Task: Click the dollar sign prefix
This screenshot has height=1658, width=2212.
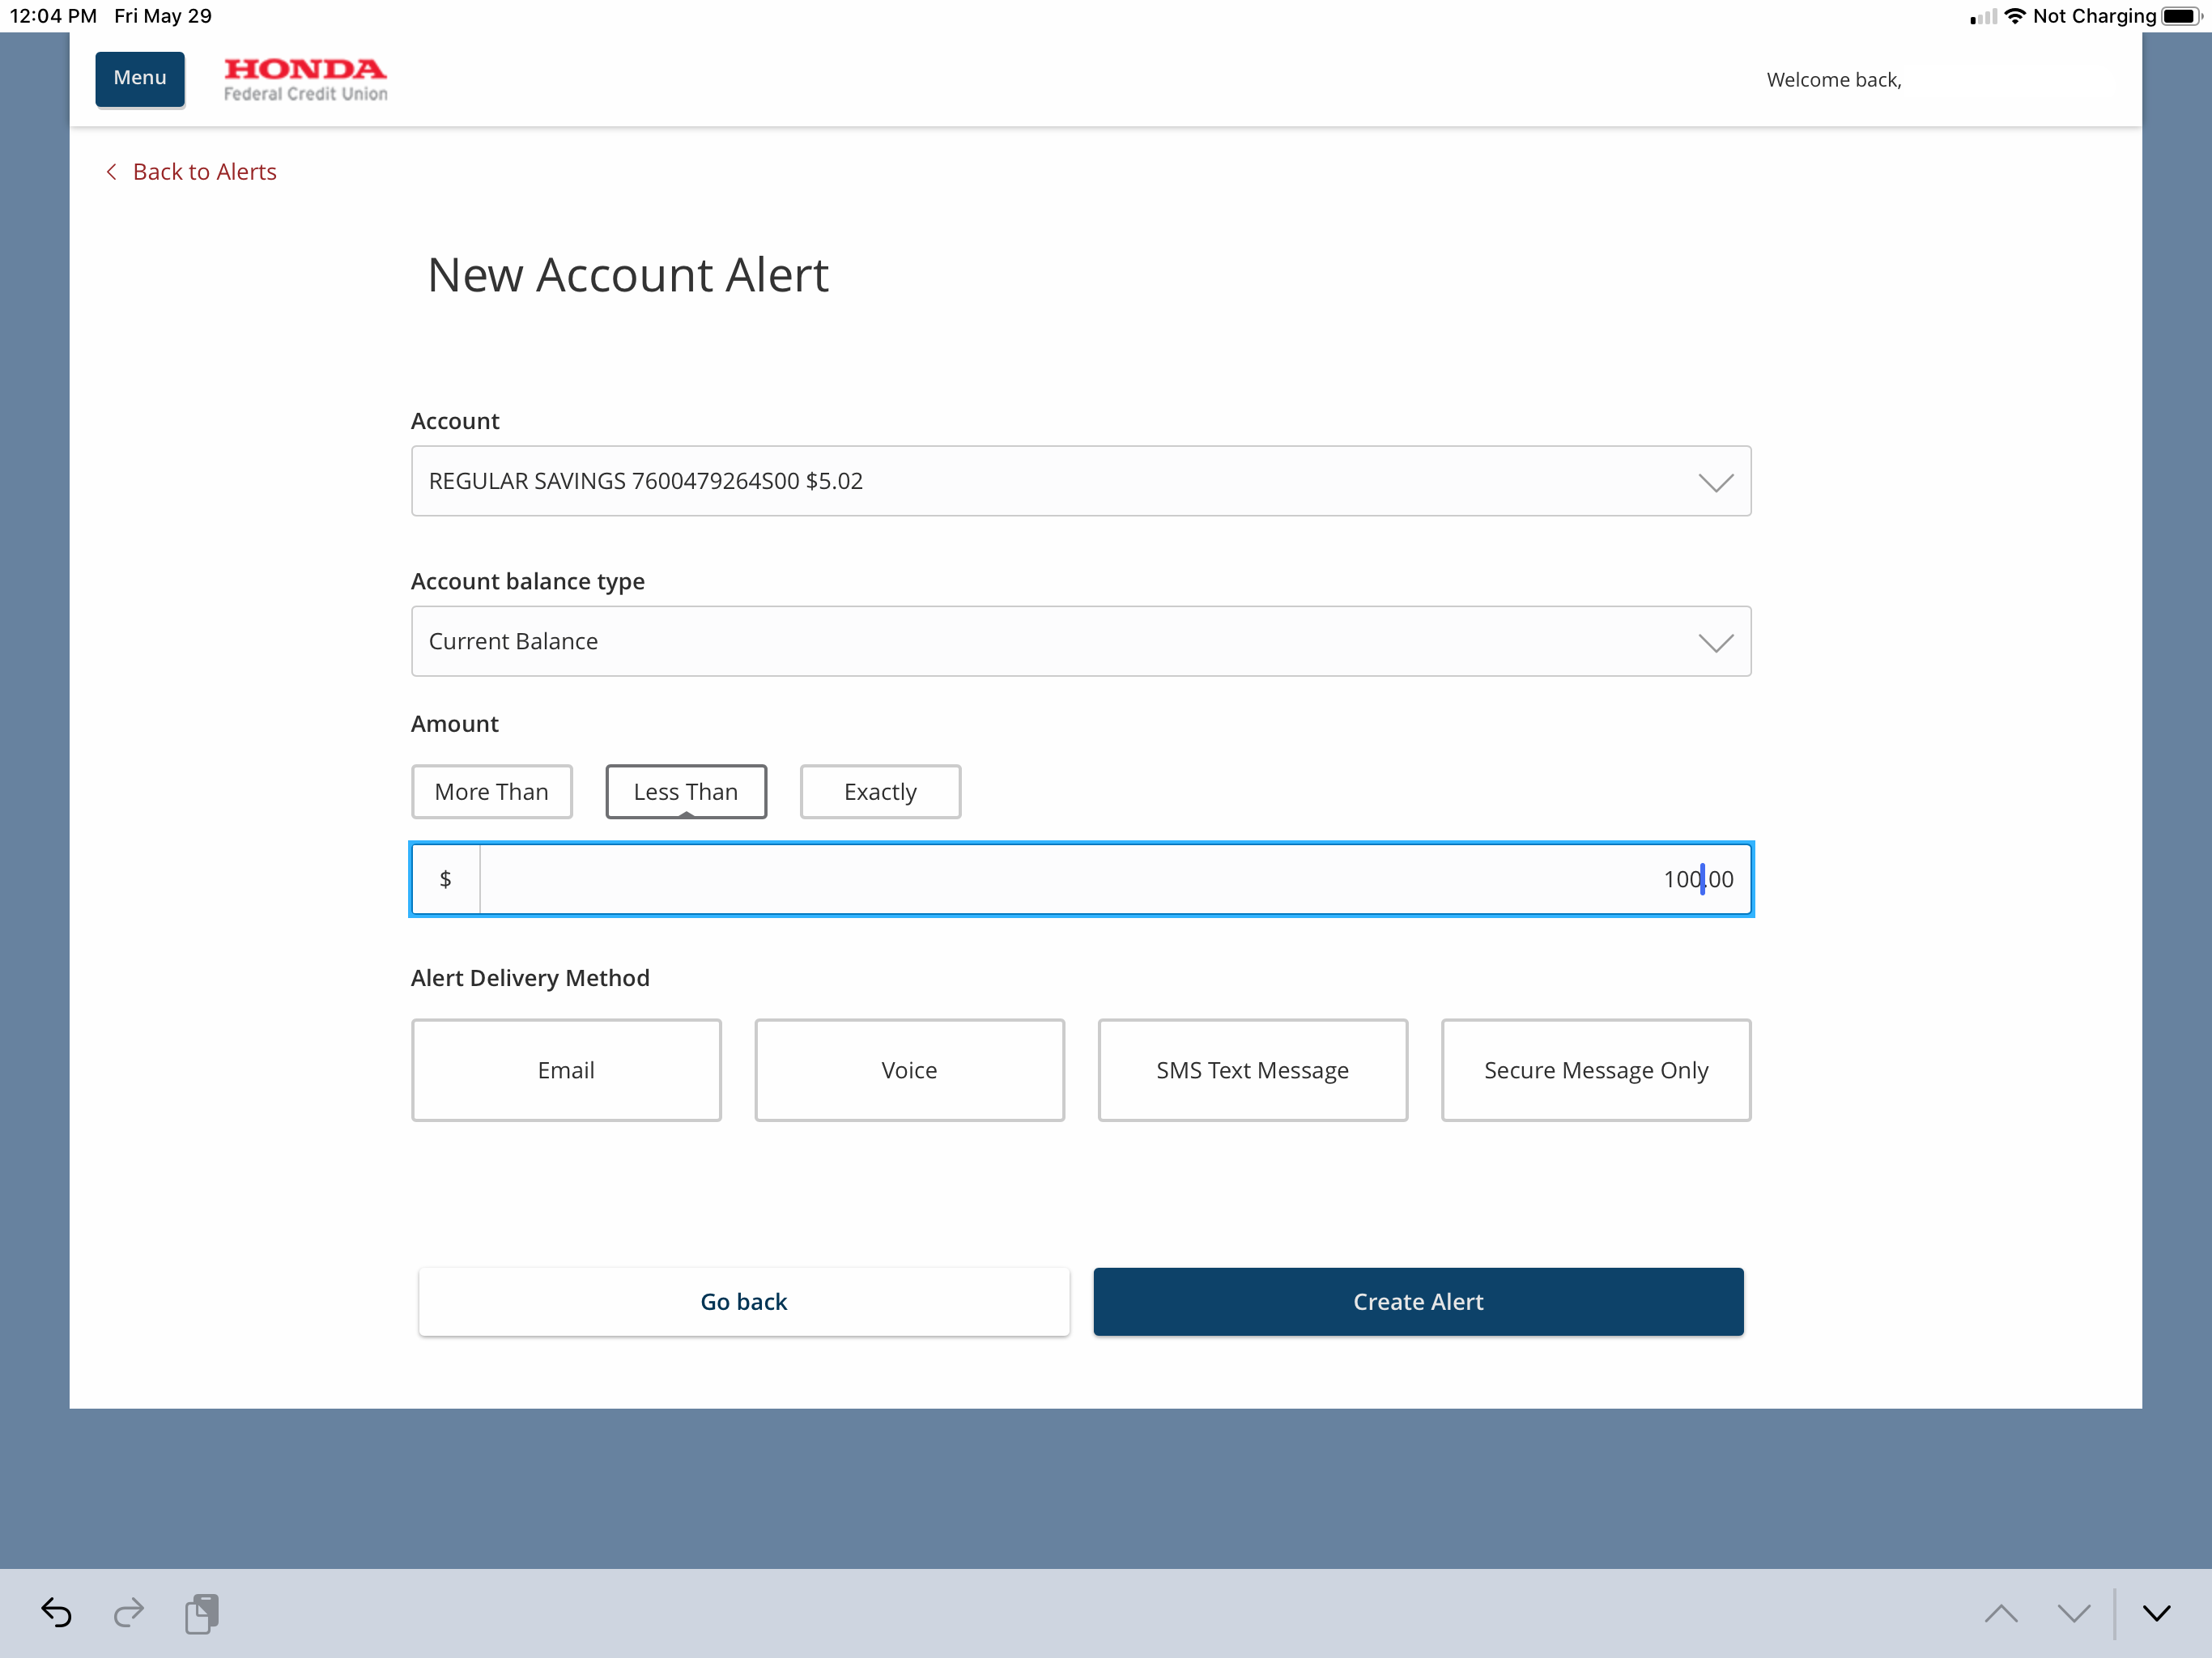Action: pos(446,879)
